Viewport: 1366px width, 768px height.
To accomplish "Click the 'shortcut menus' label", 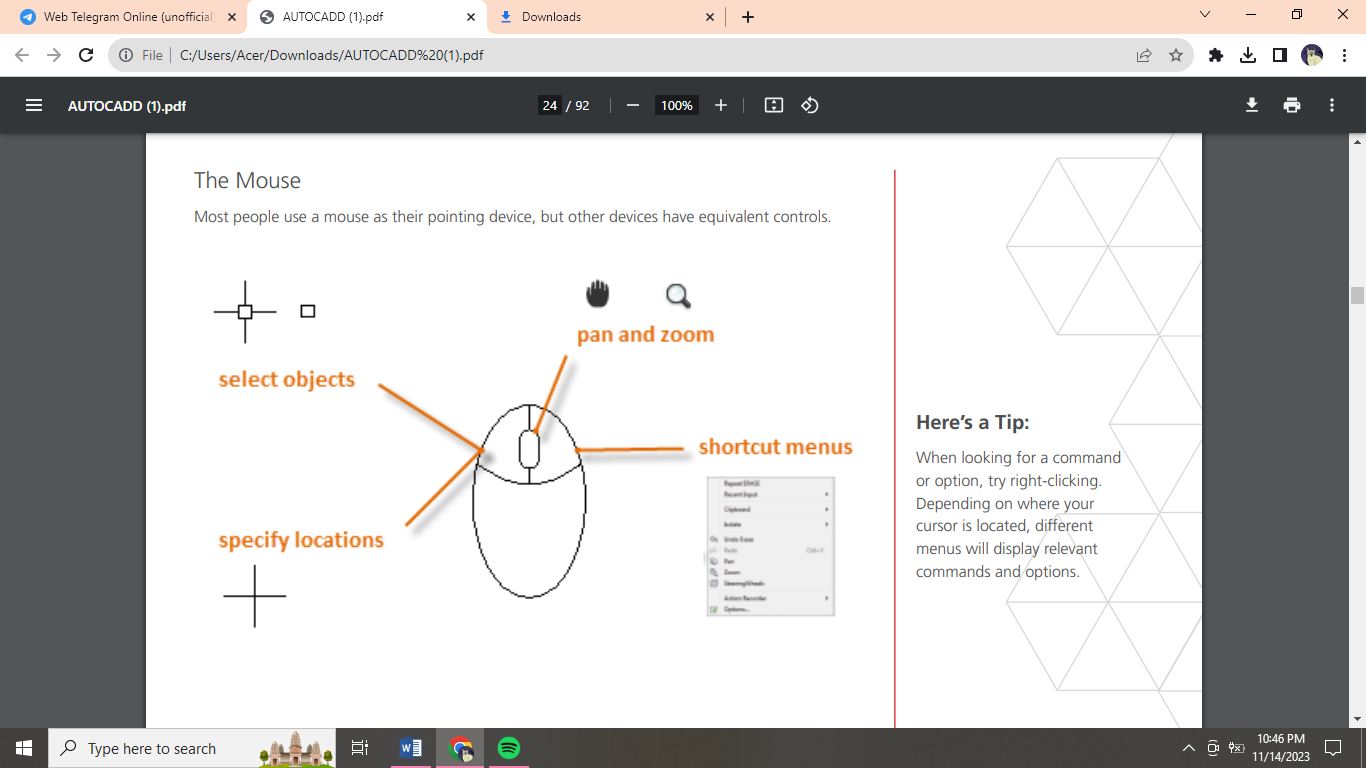I will click(x=776, y=447).
